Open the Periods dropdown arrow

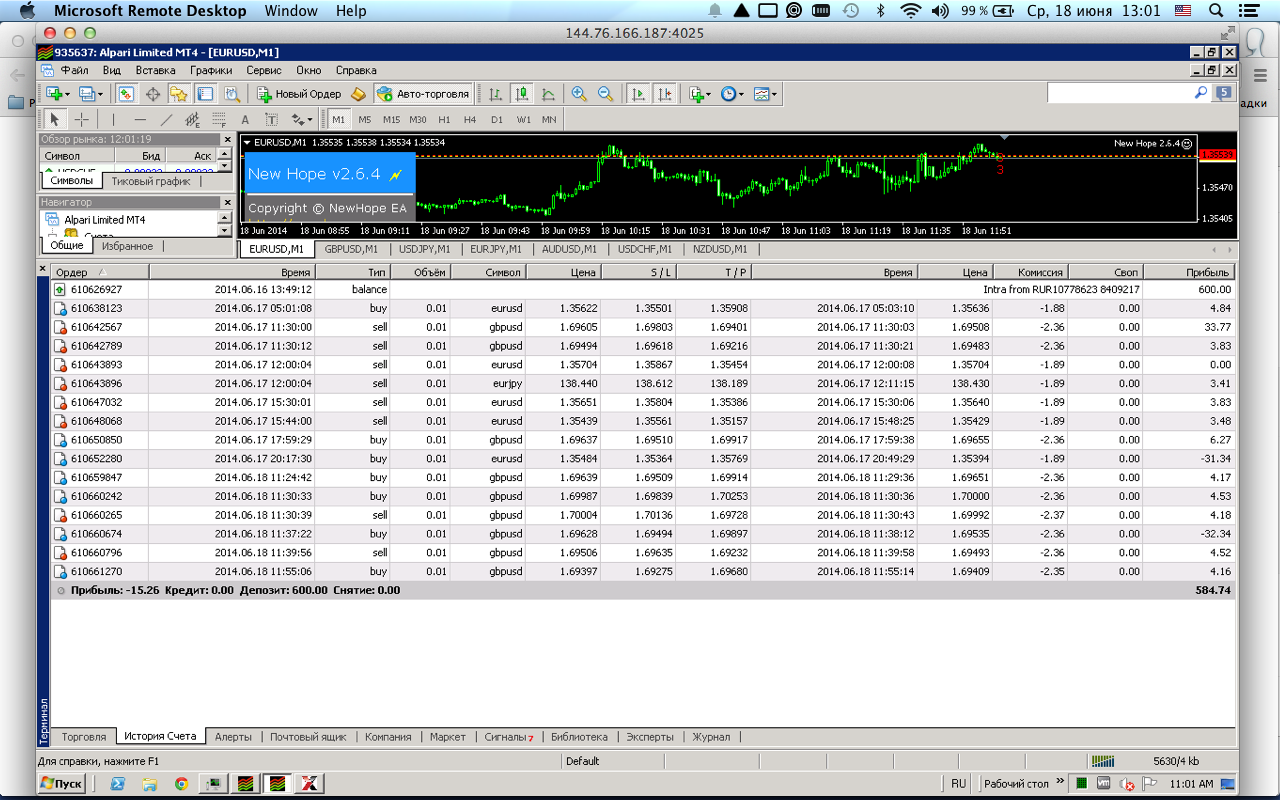(741, 94)
